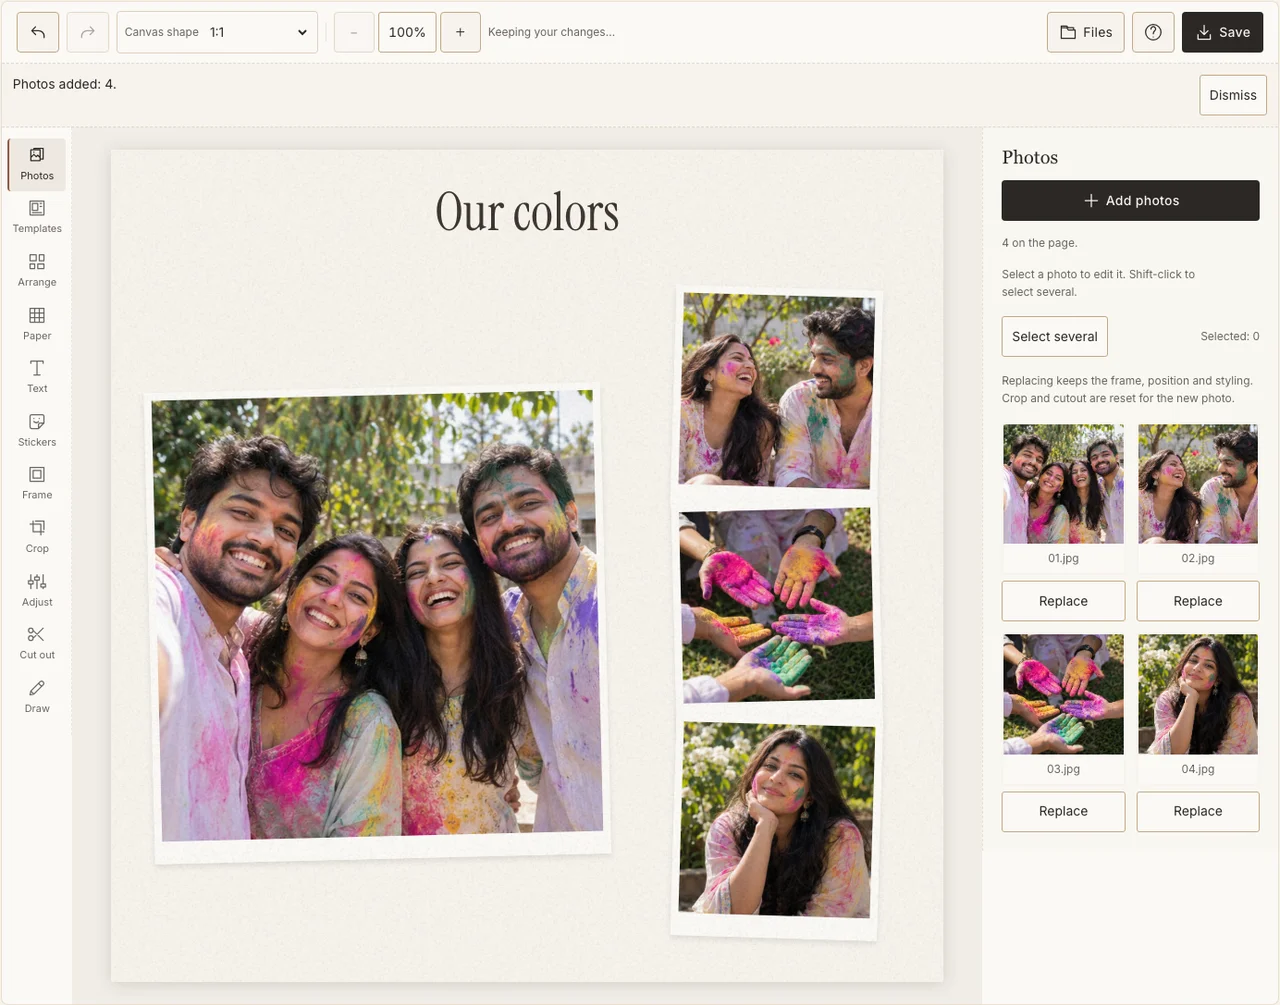The height and width of the screenshot is (1005, 1280).
Task: Zoom out with the minus button
Action: [354, 32]
